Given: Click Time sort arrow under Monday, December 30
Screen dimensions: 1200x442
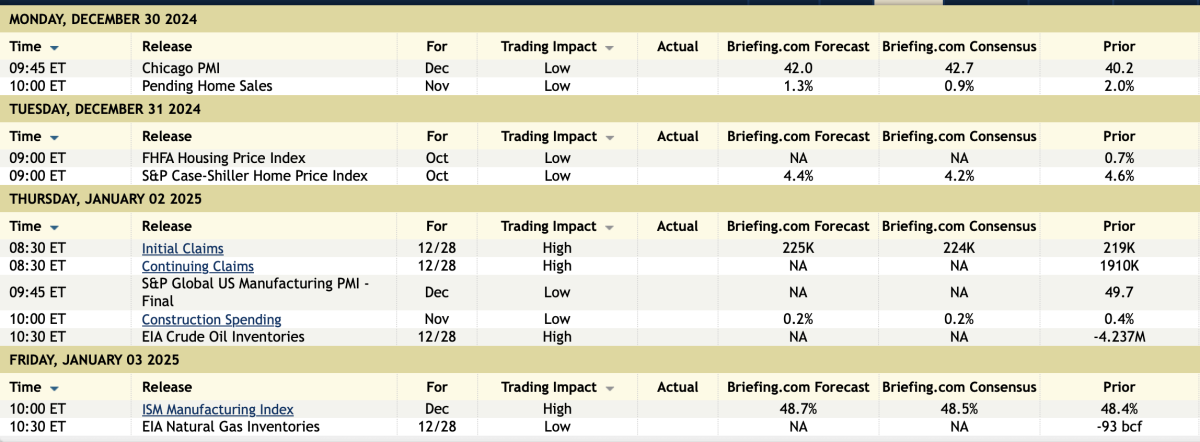Looking at the screenshot, I should [x=54, y=47].
